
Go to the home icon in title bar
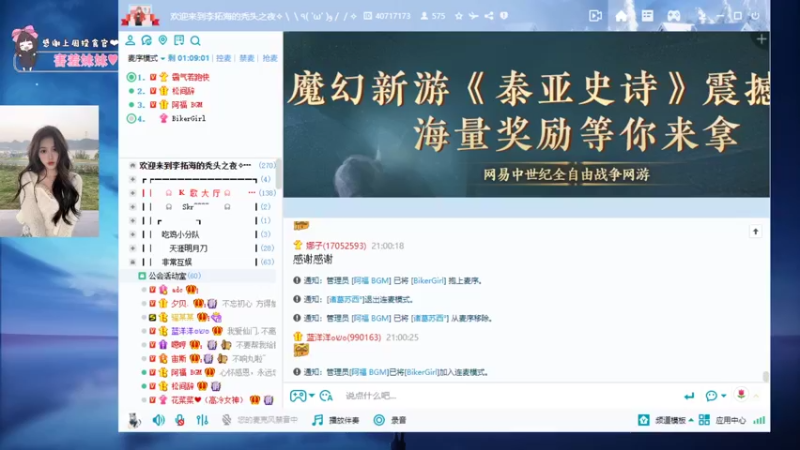(x=621, y=16)
